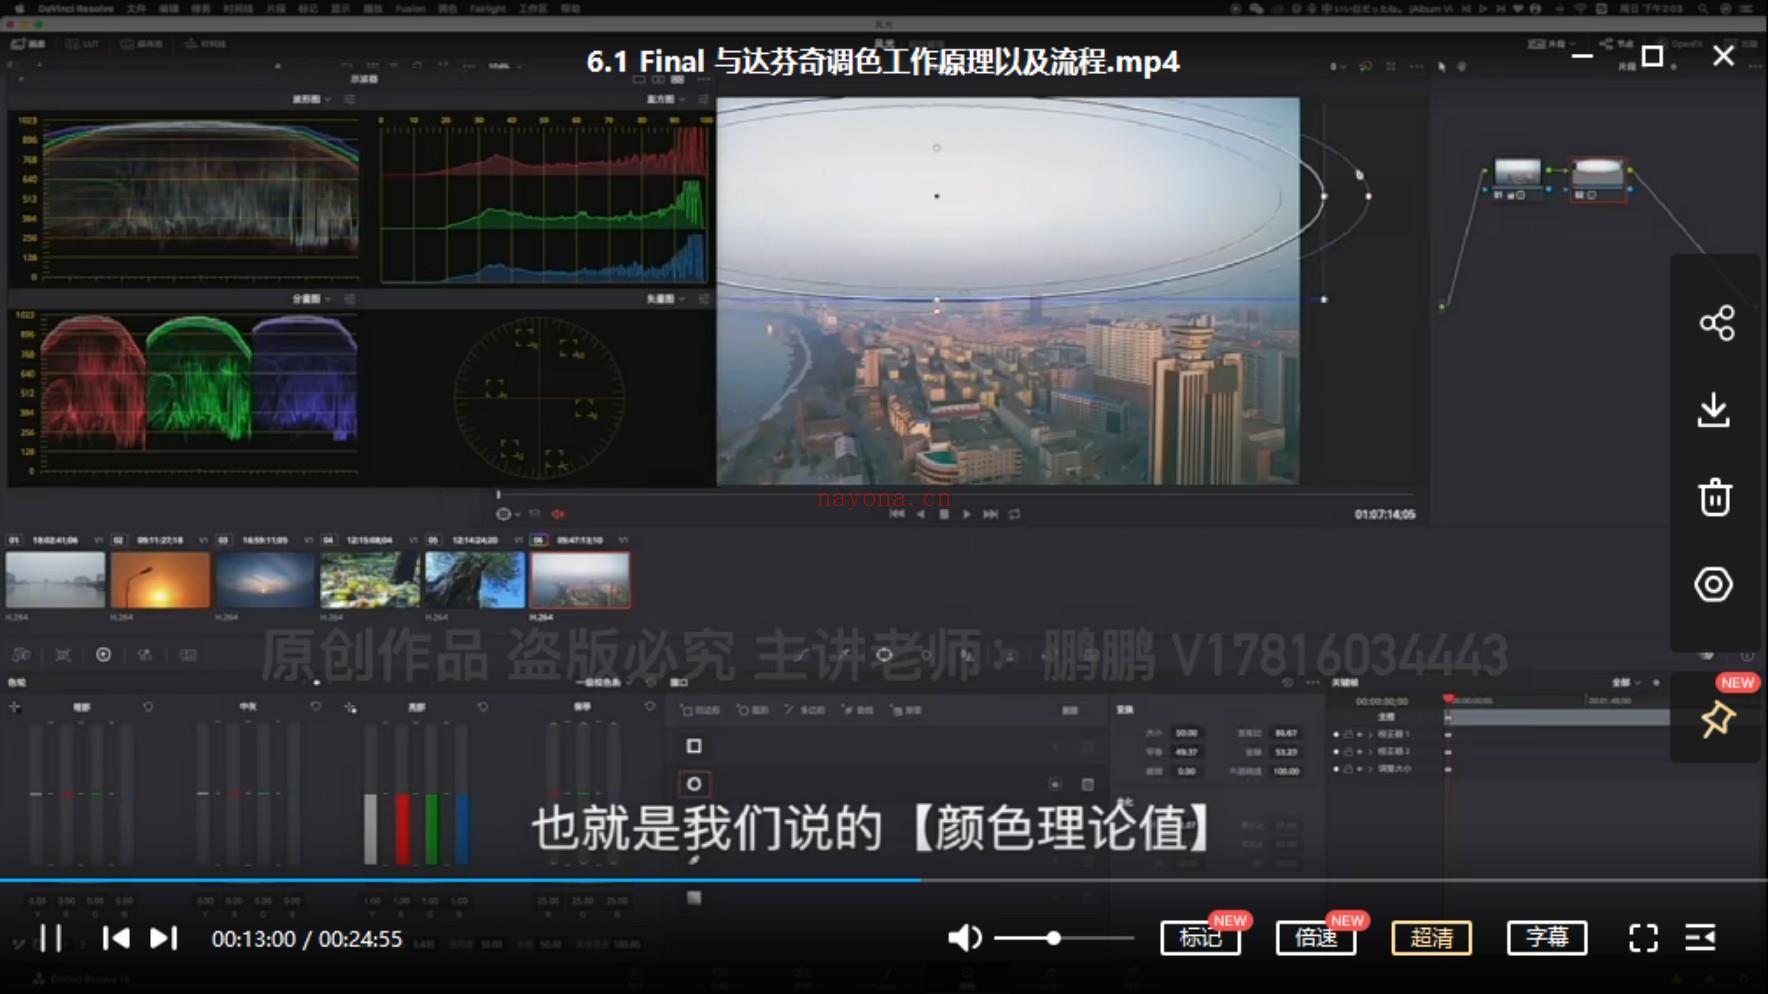Click the red mute audio icon under viewer
Viewport: 1768px width, 994px height.
tap(558, 514)
